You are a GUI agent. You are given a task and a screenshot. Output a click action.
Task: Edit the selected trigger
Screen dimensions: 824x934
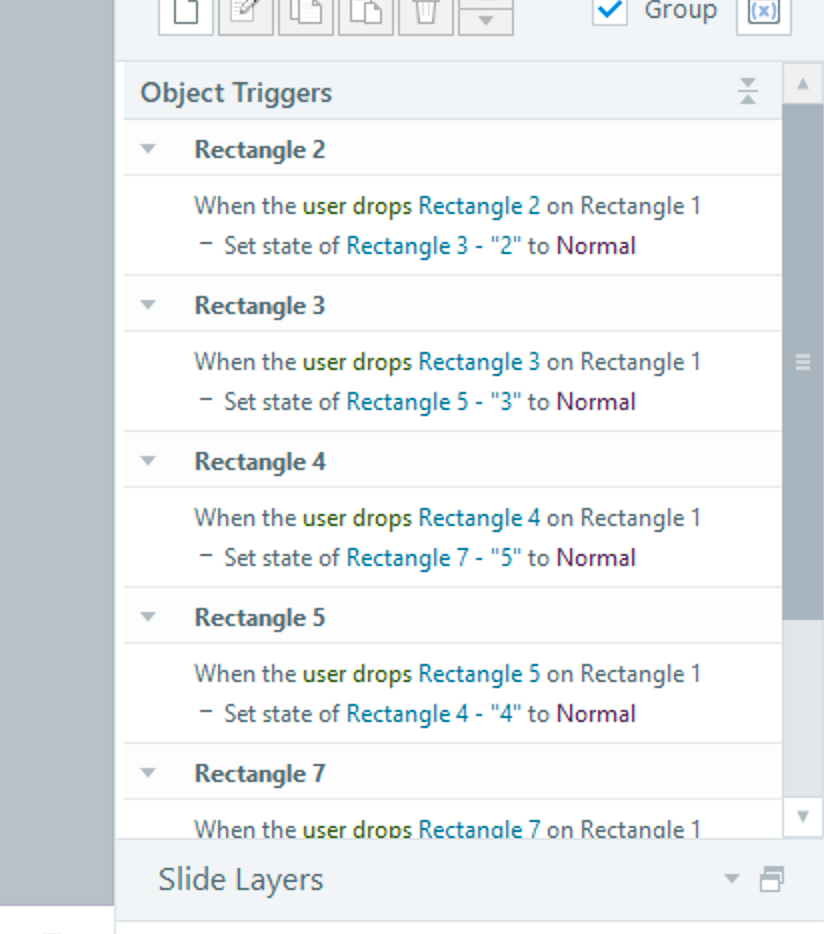(246, 14)
